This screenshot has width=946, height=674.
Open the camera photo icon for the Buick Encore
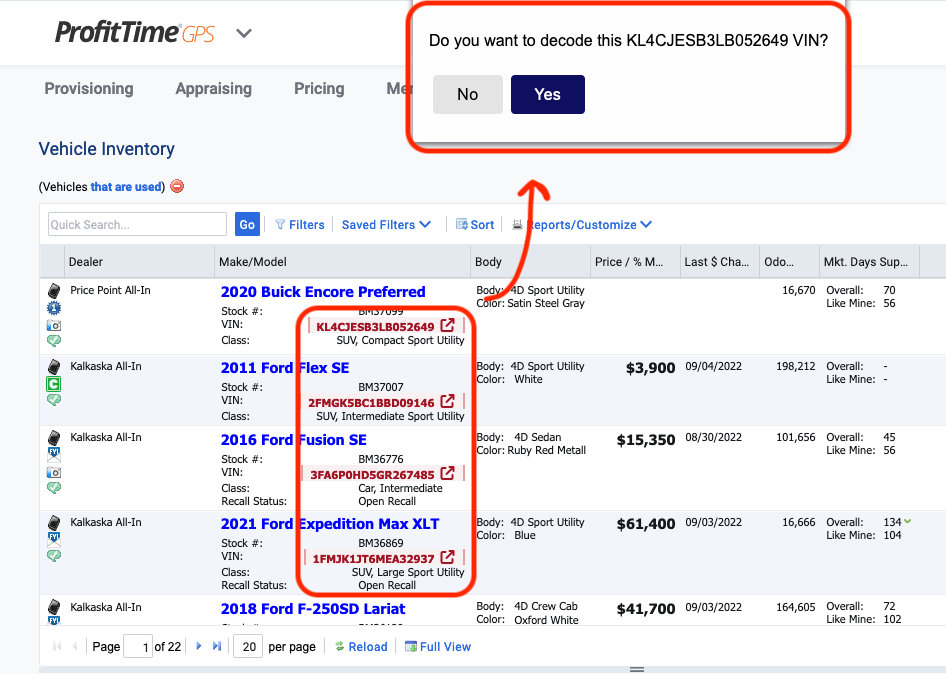coord(54,326)
